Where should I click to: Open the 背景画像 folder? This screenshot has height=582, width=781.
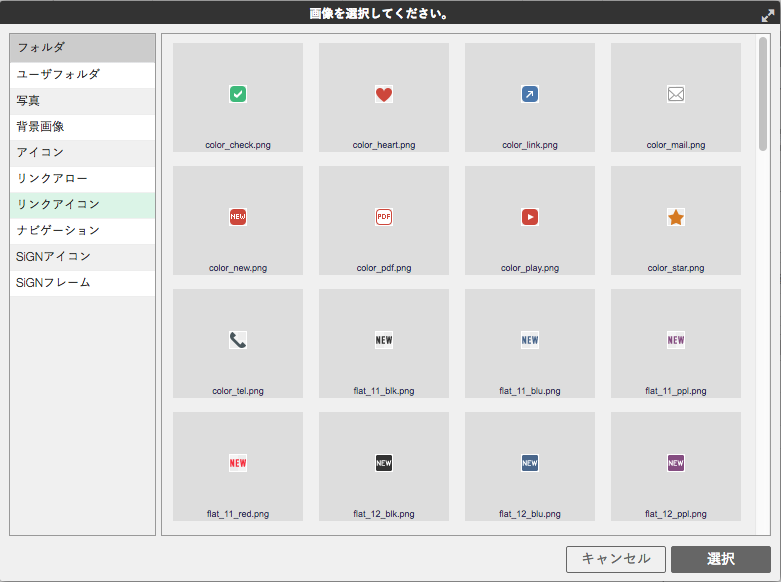tap(82, 127)
